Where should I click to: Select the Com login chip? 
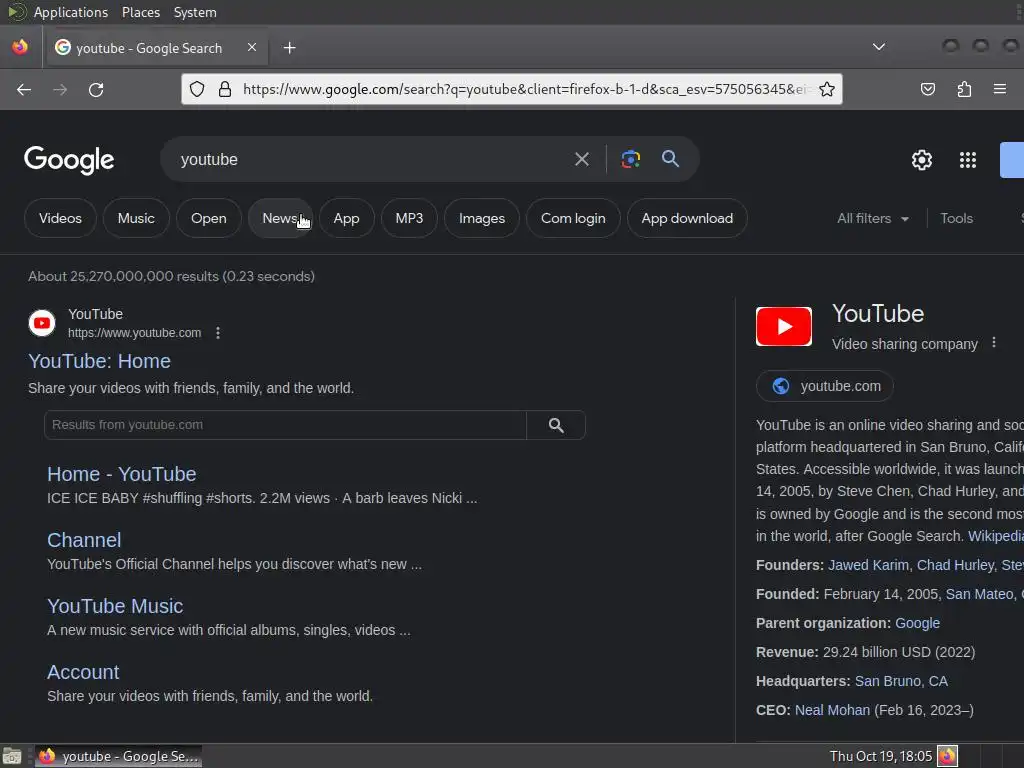tap(573, 218)
